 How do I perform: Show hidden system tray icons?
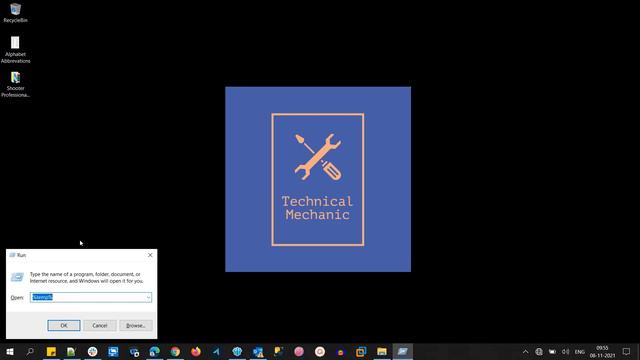point(526,351)
